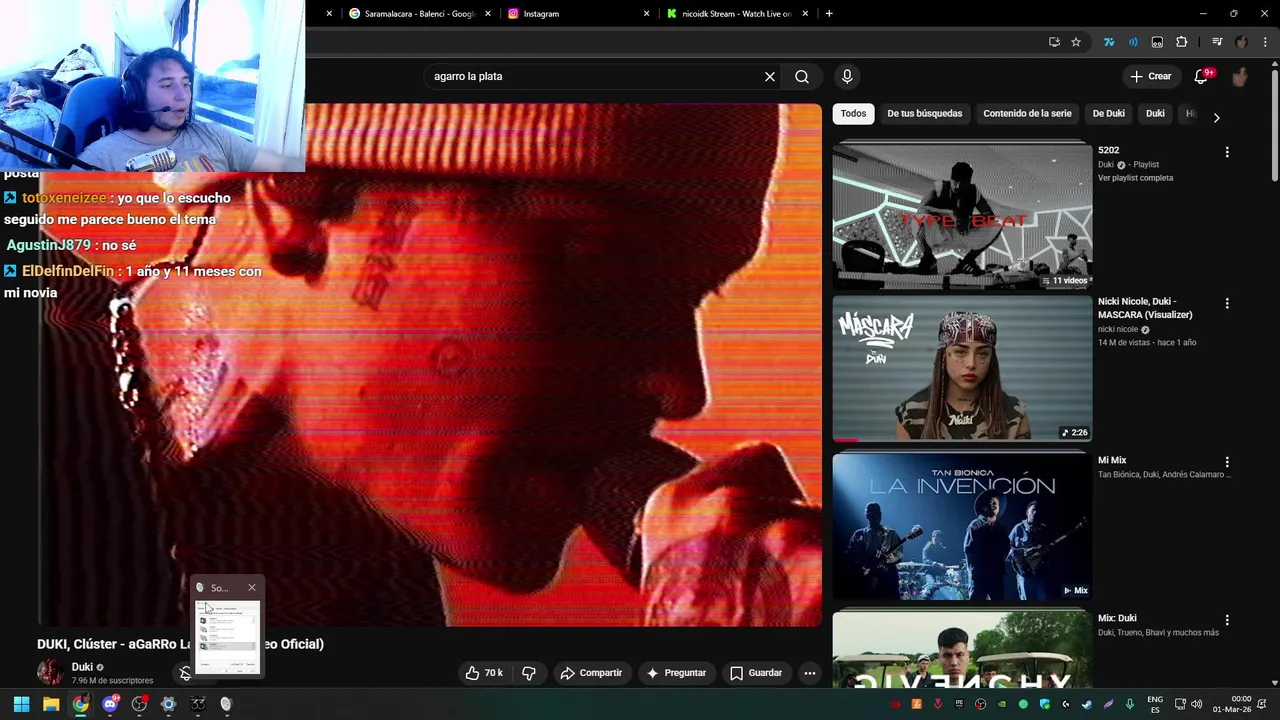Select the De tus búsquedas chip

[925, 113]
